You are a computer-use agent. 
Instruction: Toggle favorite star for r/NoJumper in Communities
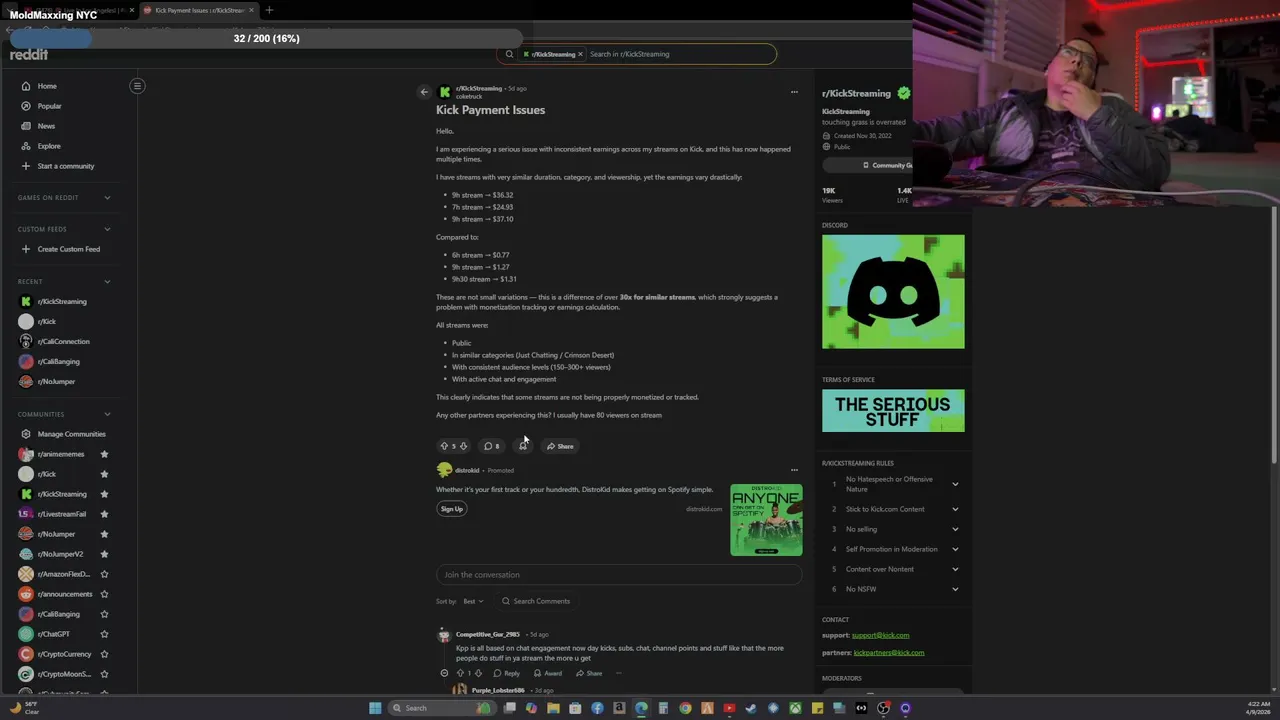point(104,534)
